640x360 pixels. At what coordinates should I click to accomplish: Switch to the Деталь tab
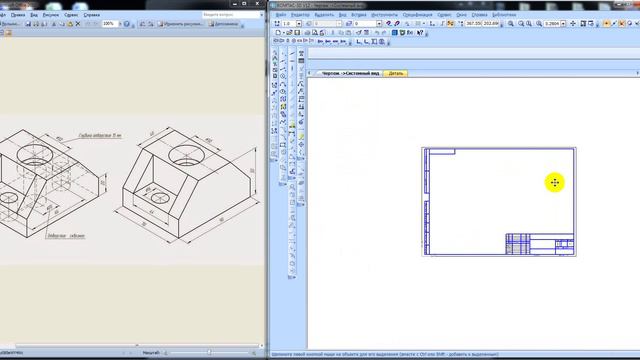(x=396, y=73)
